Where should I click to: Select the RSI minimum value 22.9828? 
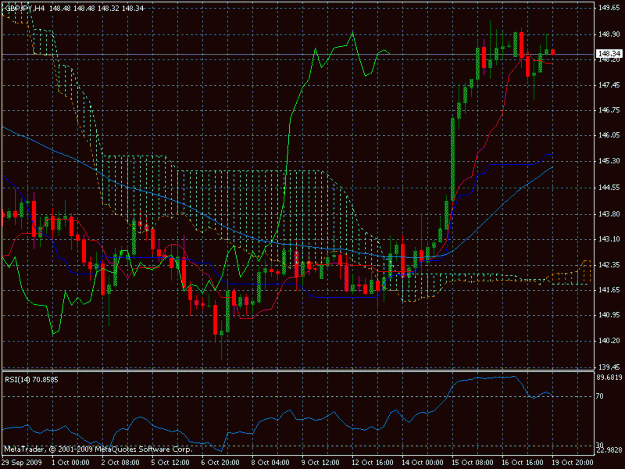point(609,451)
